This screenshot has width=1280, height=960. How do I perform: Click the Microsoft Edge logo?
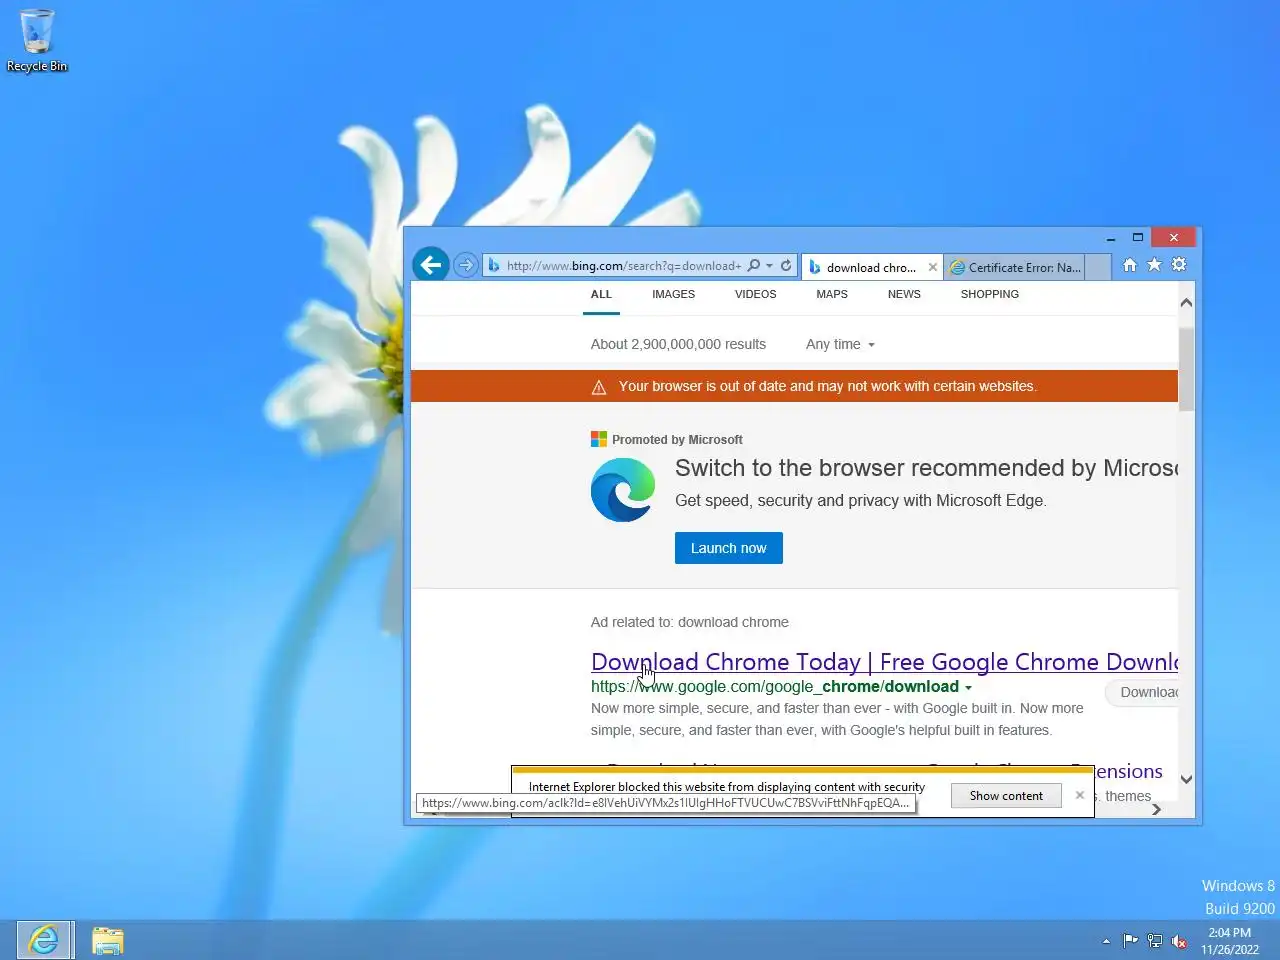point(623,490)
